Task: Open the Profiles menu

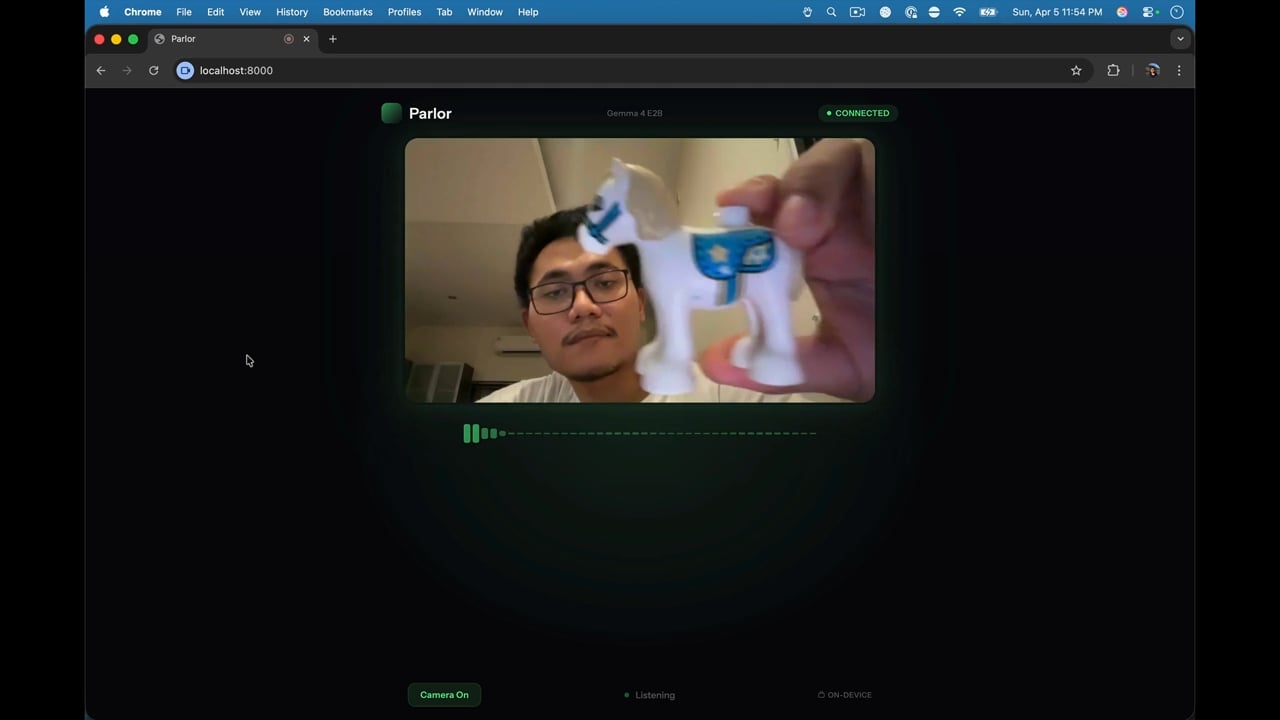Action: point(405,12)
